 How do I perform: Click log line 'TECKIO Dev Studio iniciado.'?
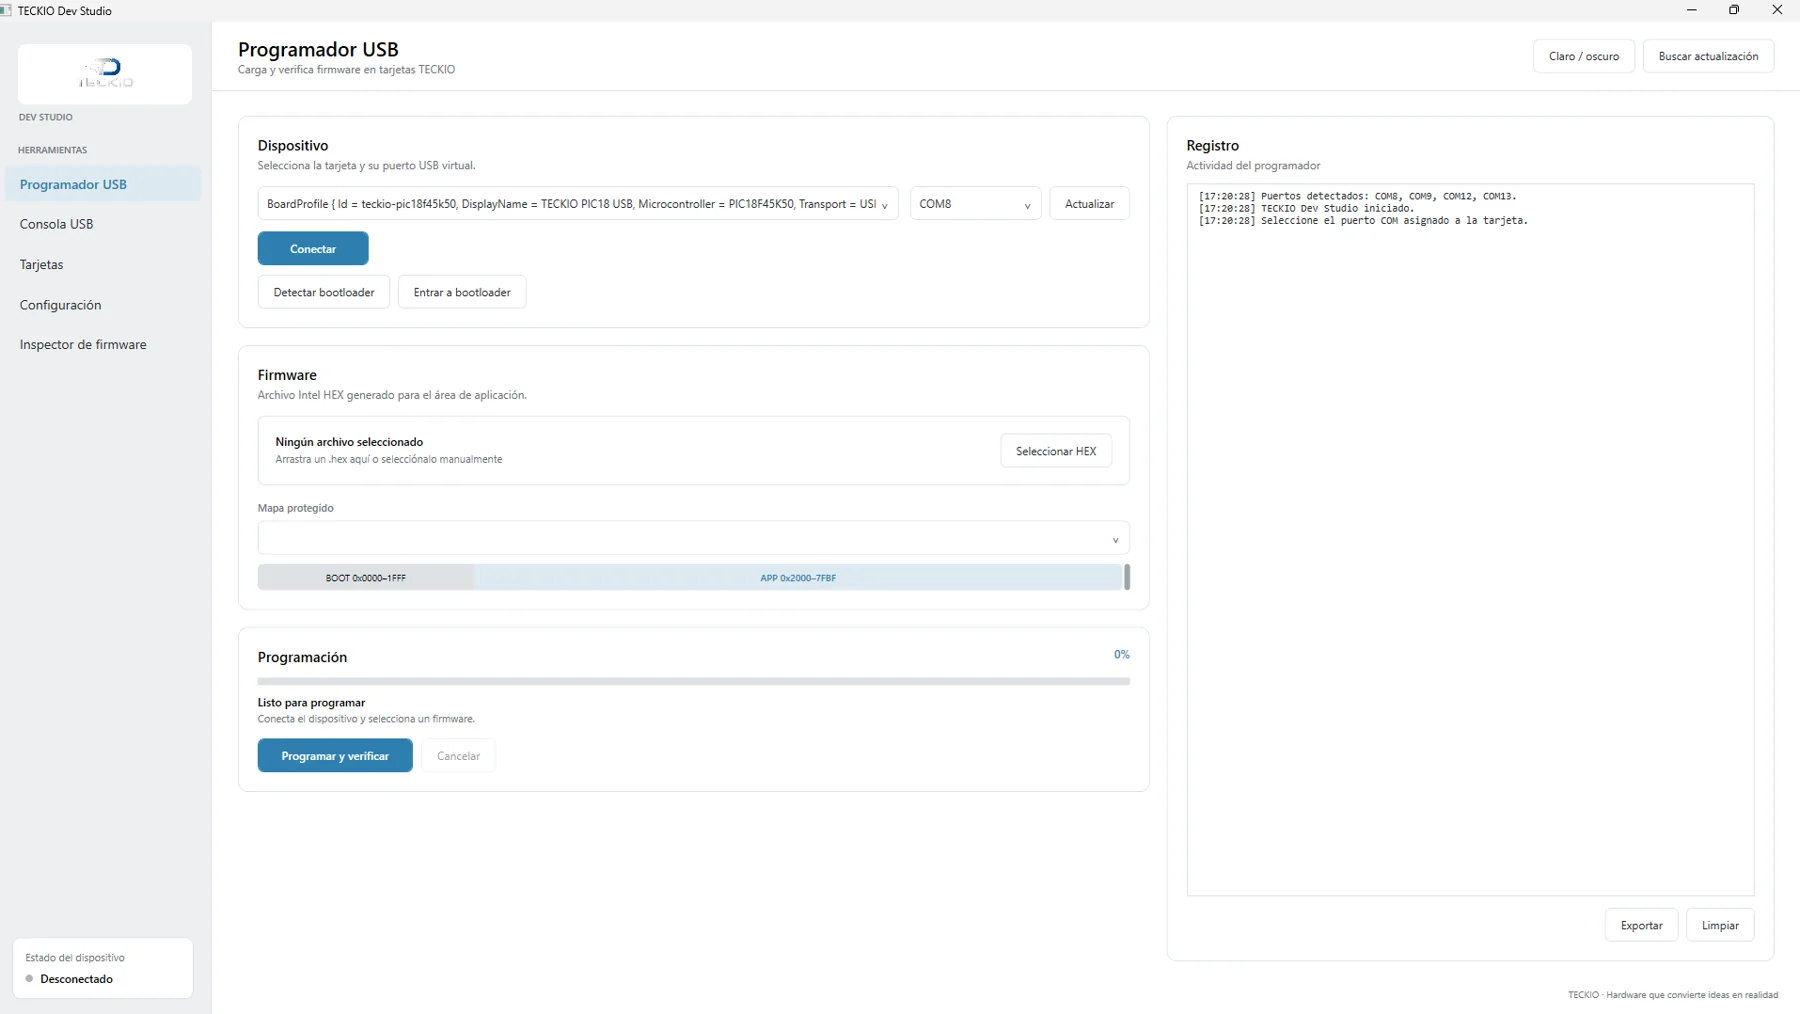coord(1307,208)
